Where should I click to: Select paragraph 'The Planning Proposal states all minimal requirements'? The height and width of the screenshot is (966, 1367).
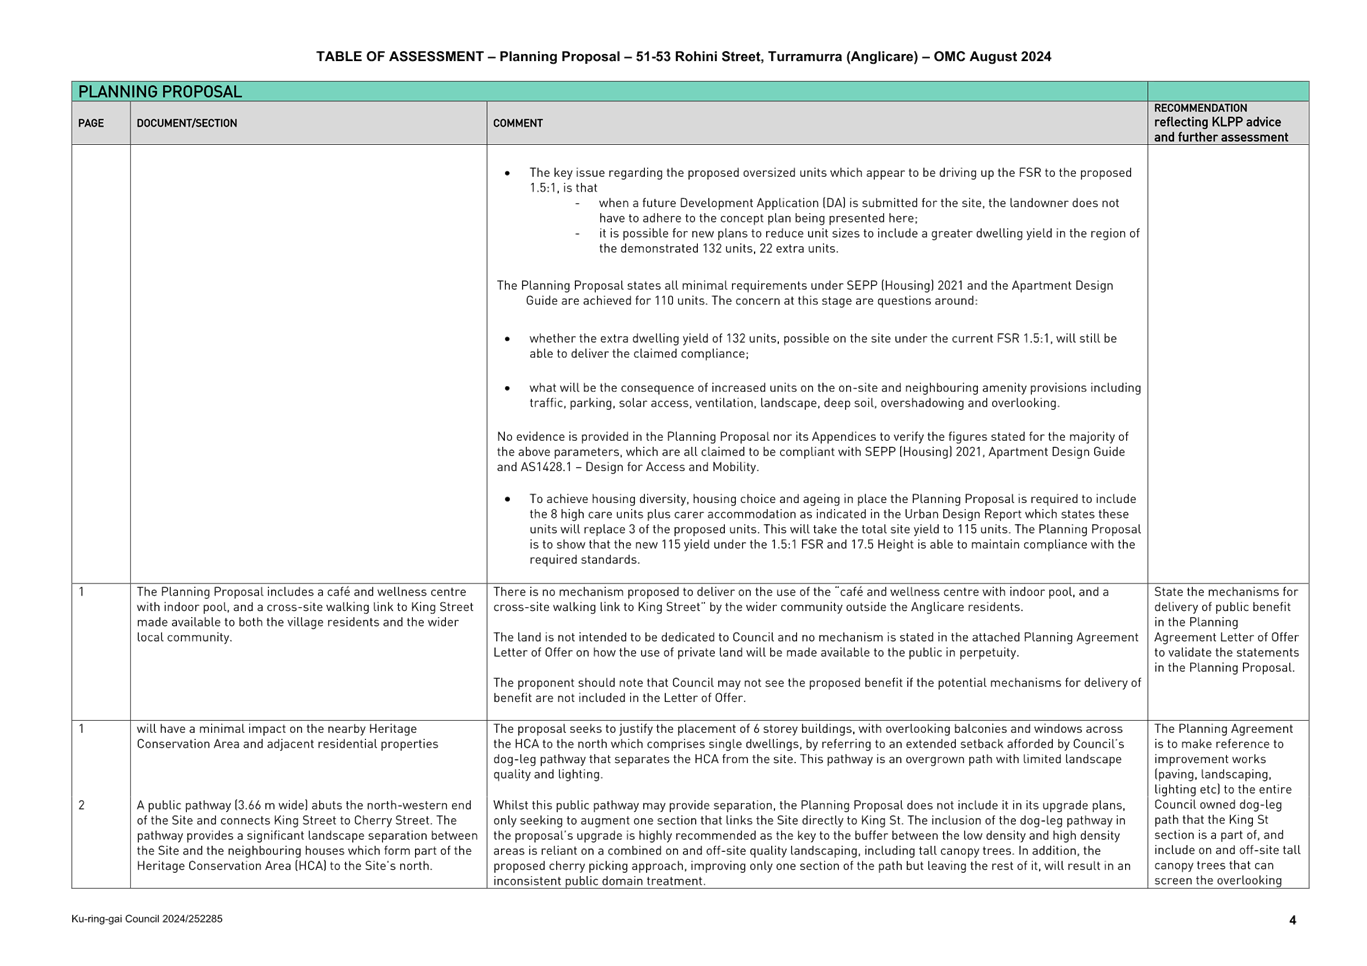tap(805, 293)
